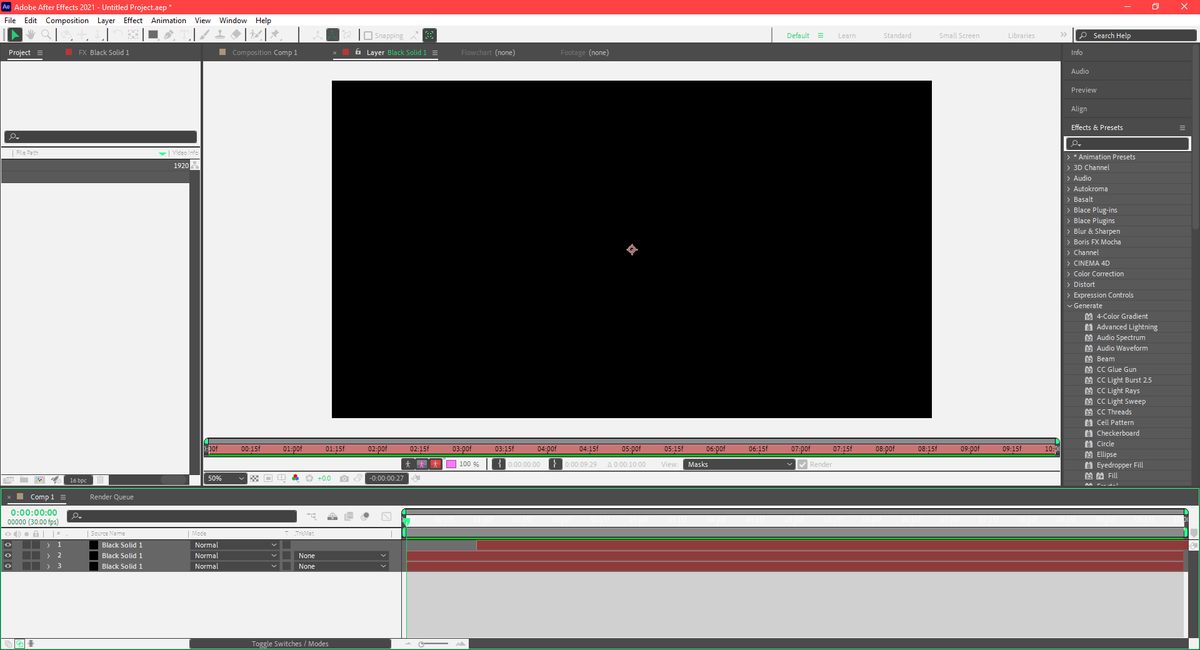Image resolution: width=1200 pixels, height=650 pixels.
Task: Select the Rotation tool
Action: (117, 34)
